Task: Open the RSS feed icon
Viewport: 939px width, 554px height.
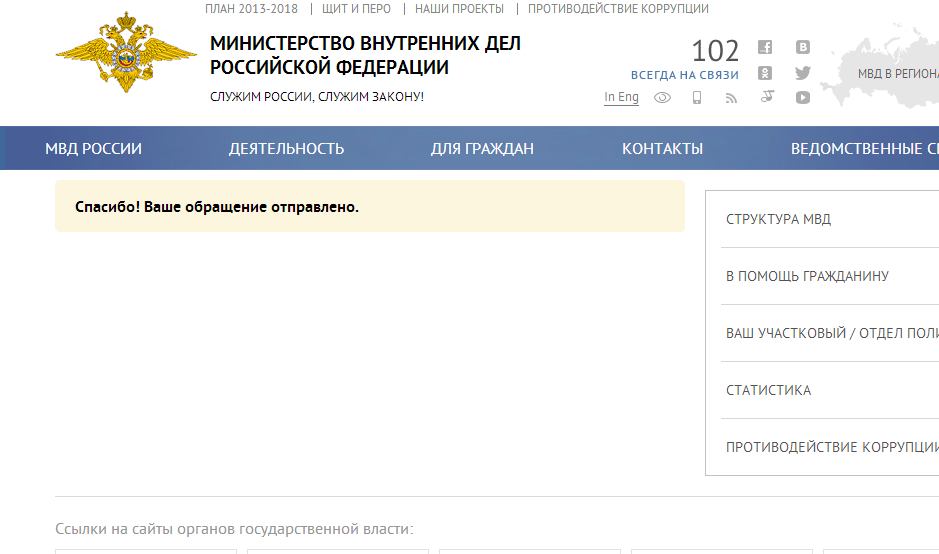Action: pos(731,98)
